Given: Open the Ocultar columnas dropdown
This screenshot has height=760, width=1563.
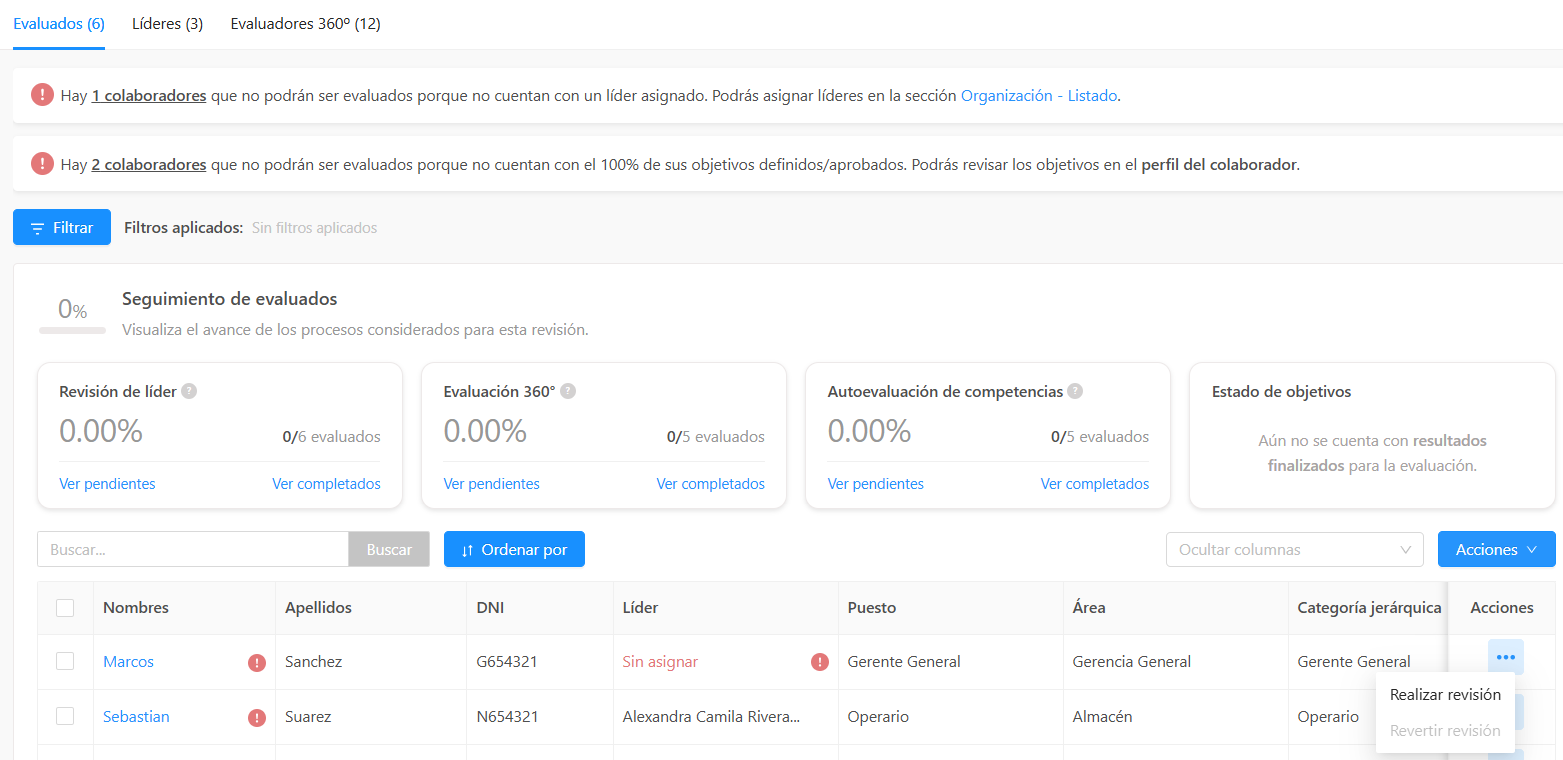Looking at the screenshot, I should (1294, 549).
